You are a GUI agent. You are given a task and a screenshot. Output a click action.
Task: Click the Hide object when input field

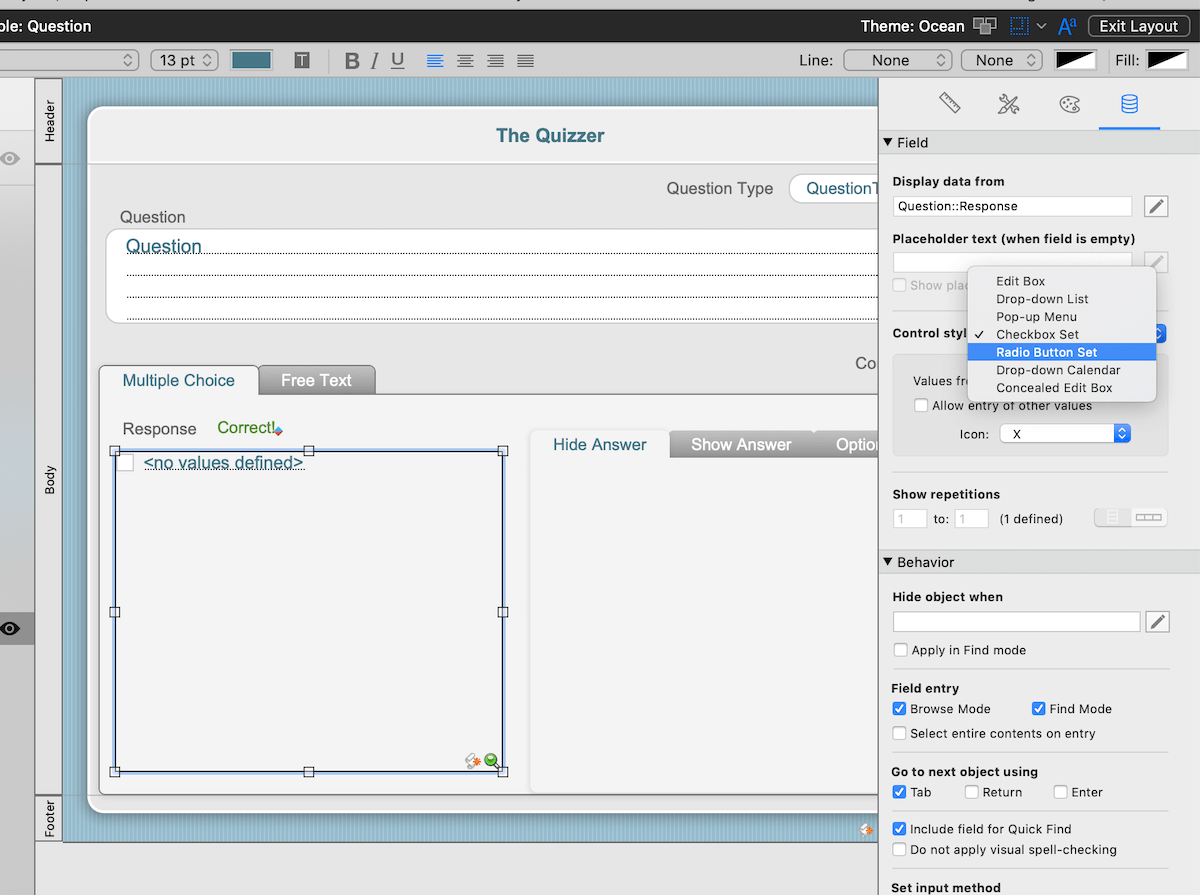(x=1016, y=622)
